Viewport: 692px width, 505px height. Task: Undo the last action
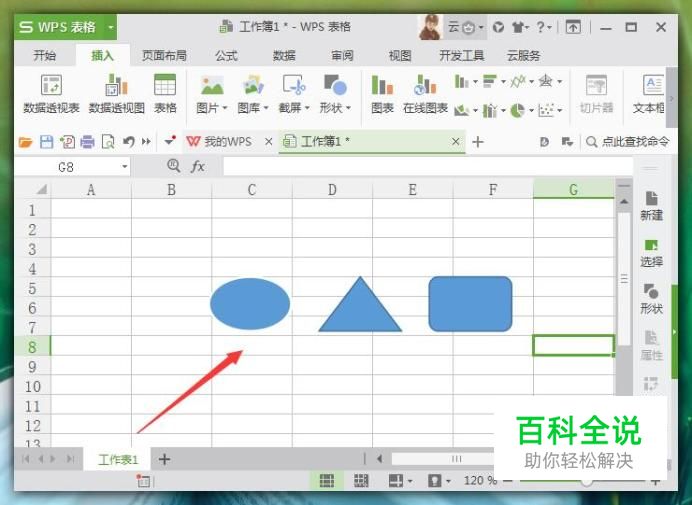pyautogui.click(x=128, y=142)
